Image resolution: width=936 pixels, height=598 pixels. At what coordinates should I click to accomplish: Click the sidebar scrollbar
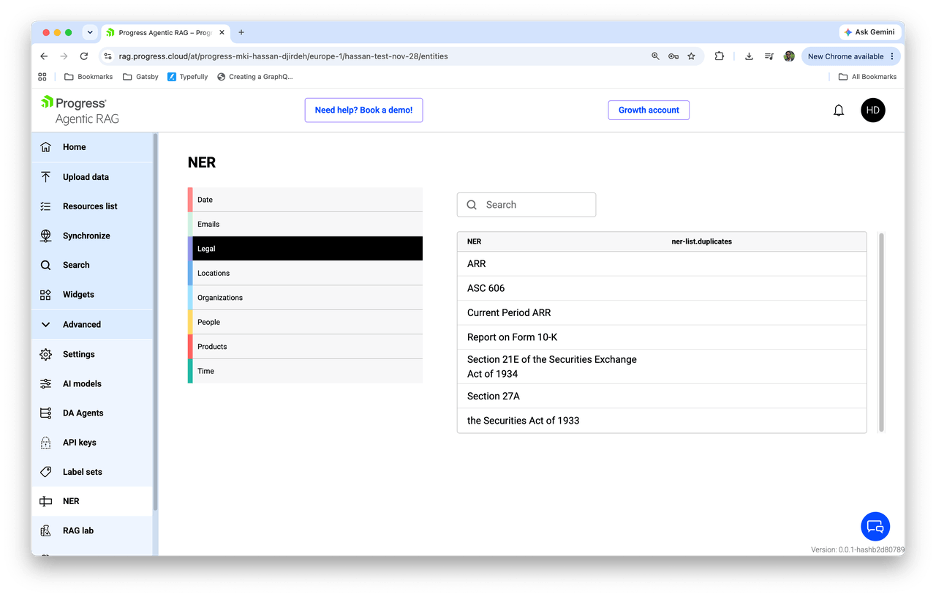coord(155,322)
